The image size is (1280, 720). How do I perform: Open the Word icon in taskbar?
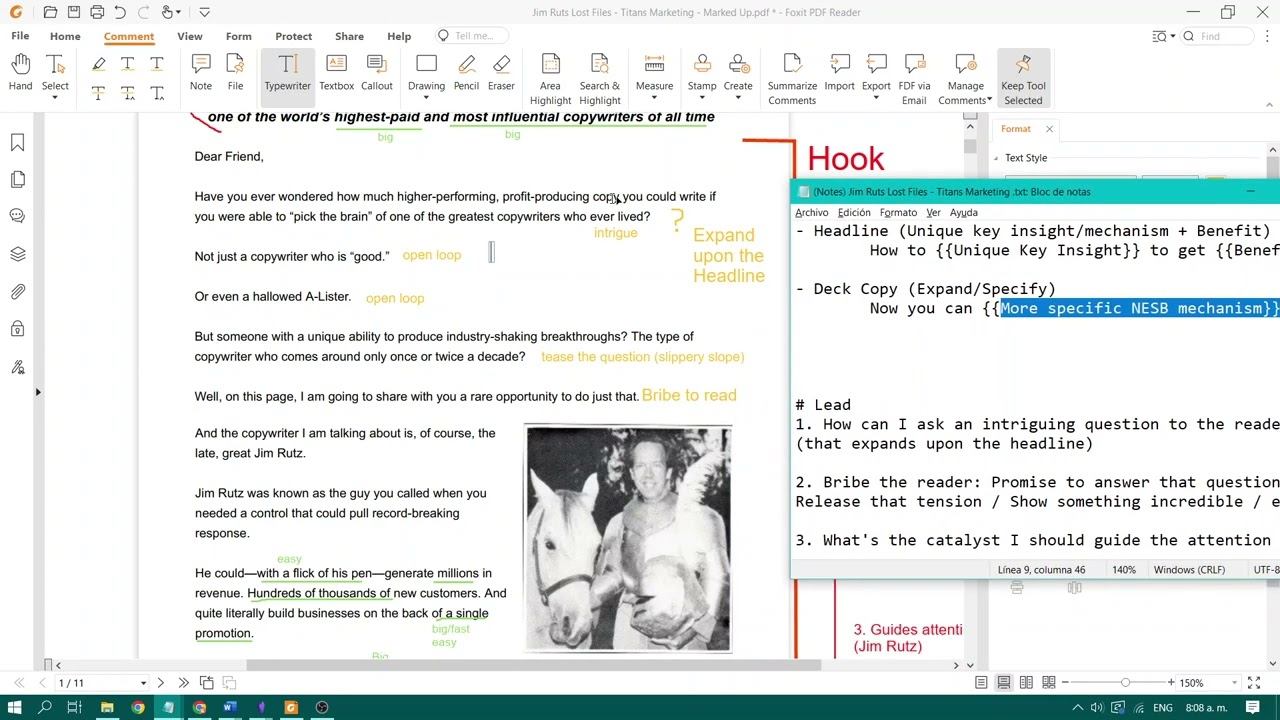[x=229, y=708]
